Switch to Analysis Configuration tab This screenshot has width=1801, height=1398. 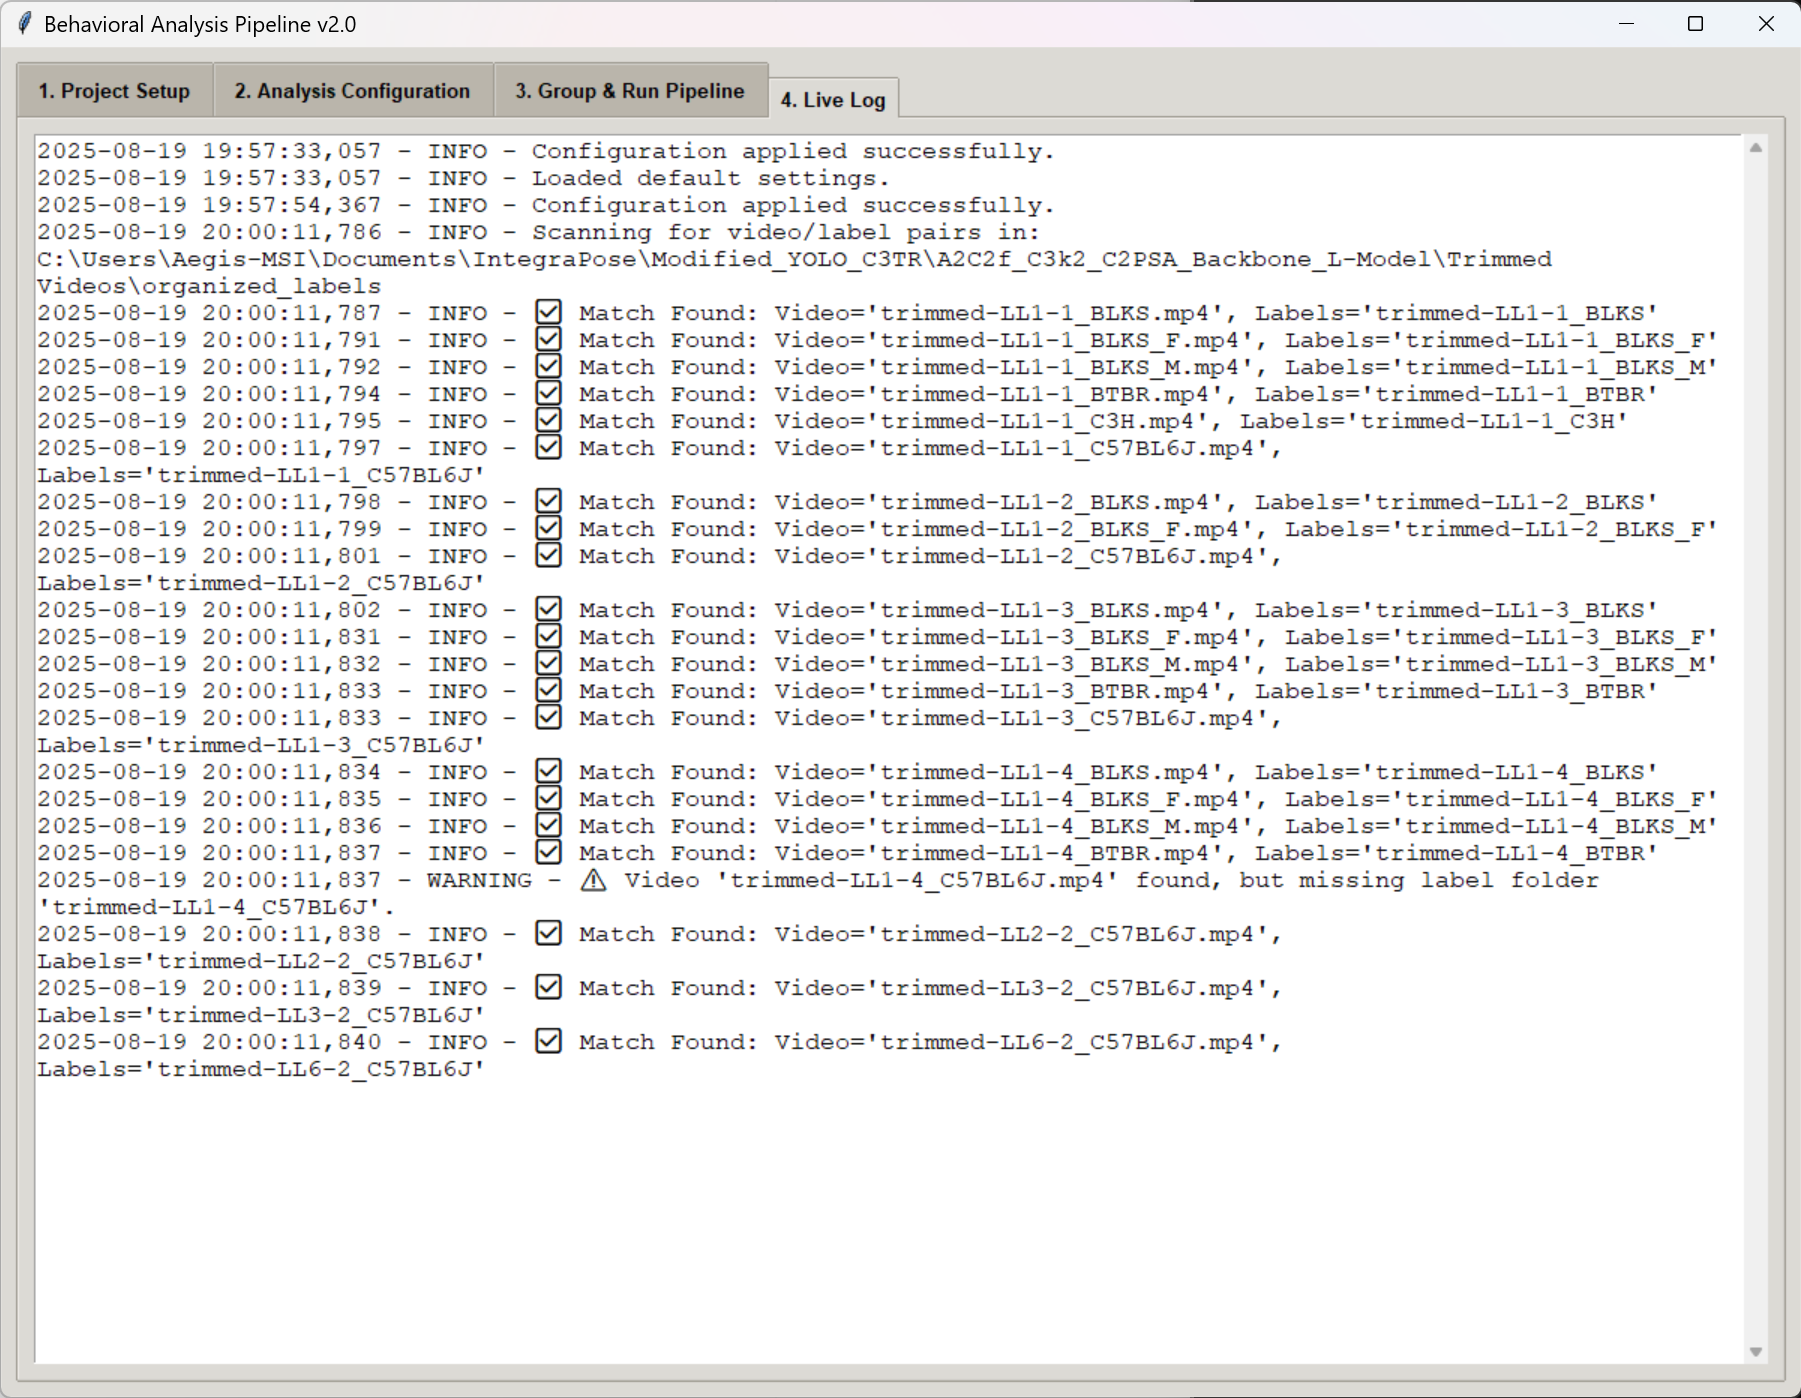point(352,91)
